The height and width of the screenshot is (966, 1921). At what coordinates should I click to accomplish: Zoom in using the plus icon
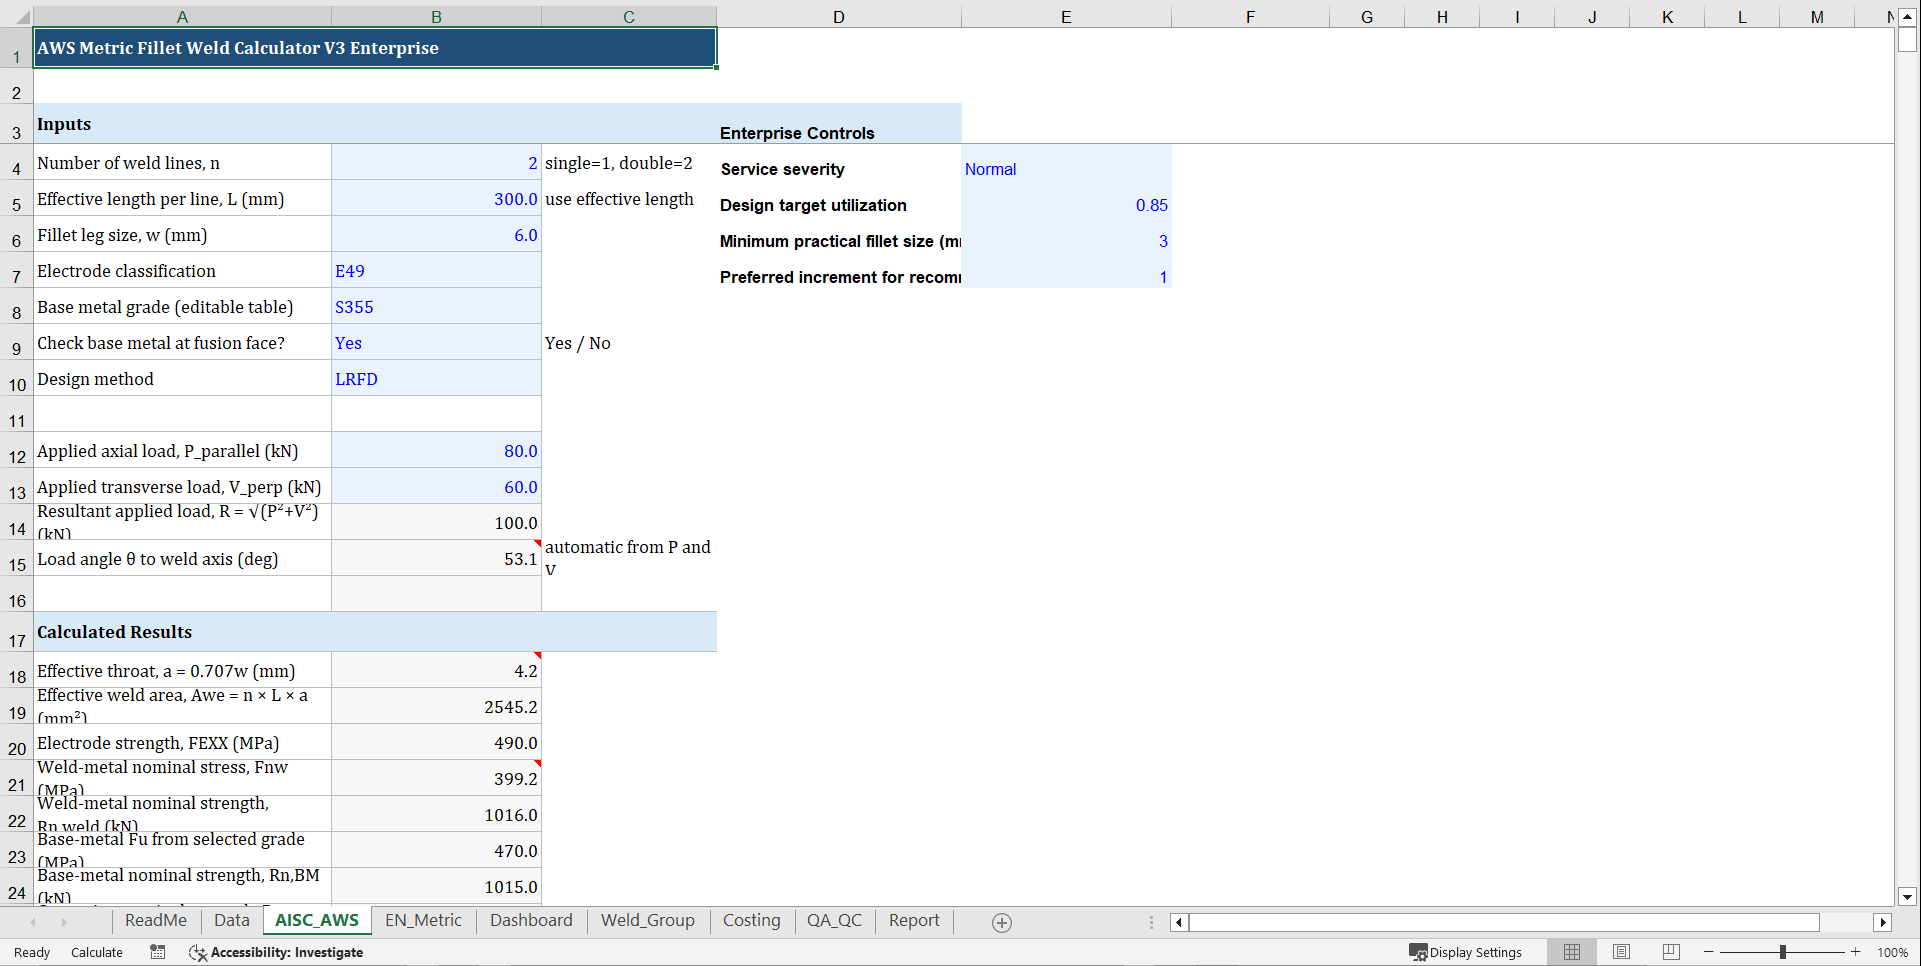tap(1857, 952)
